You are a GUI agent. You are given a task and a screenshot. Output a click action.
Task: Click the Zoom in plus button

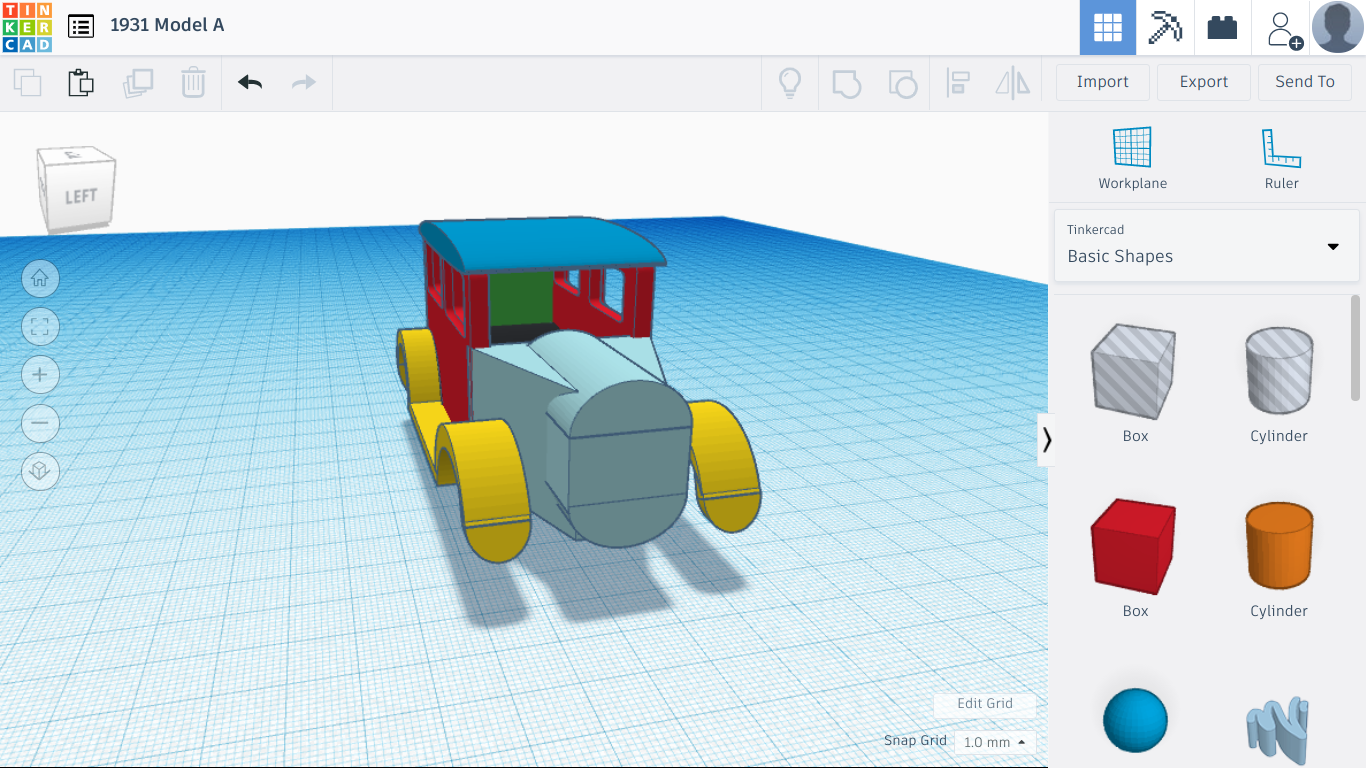(40, 374)
